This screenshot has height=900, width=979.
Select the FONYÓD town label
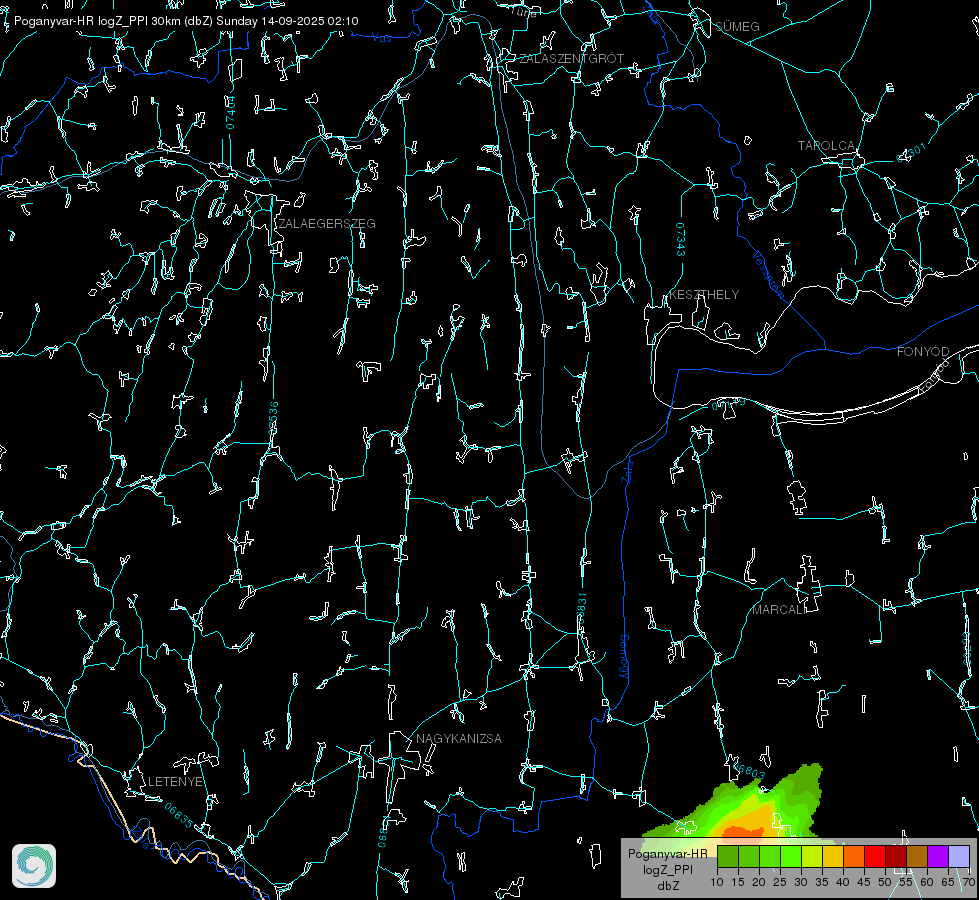click(x=923, y=352)
